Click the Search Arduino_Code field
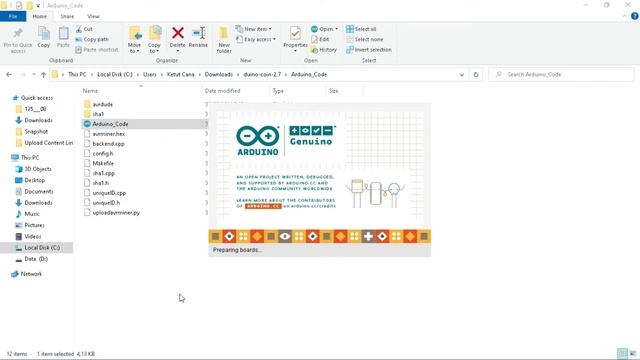The image size is (640, 360). [x=561, y=74]
